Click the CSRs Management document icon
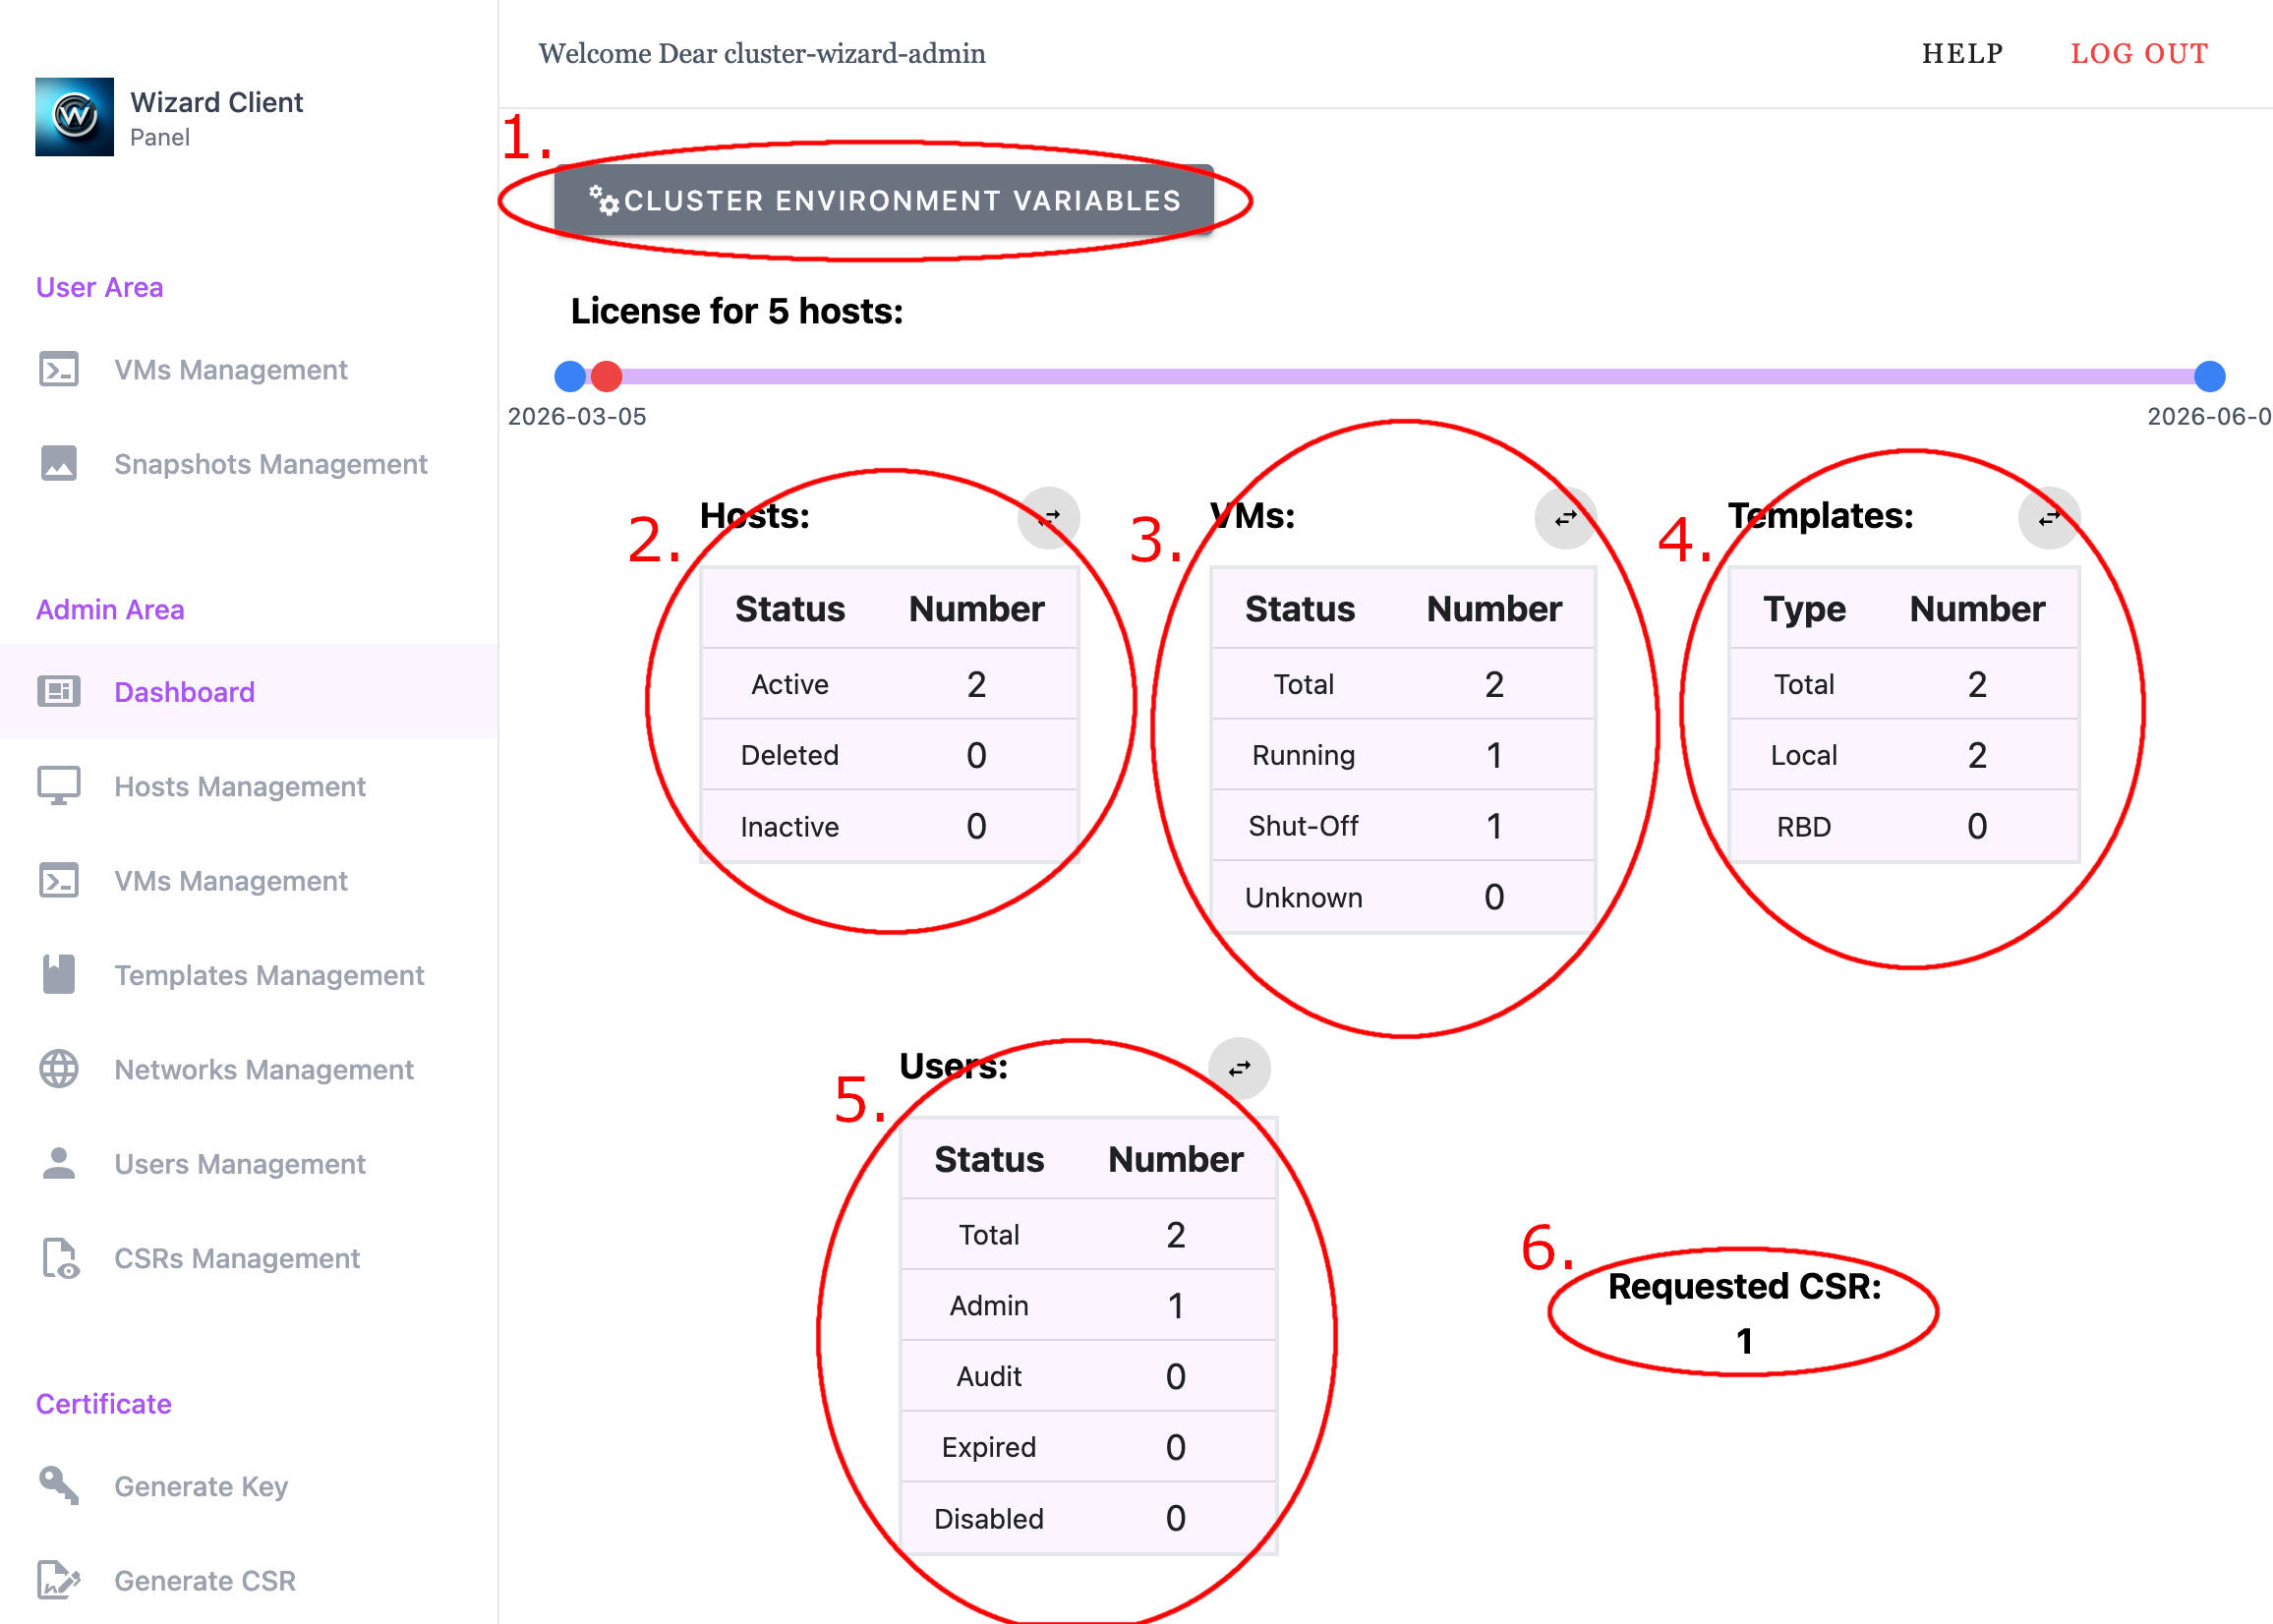Screen dimensions: 2273x1624 (x=58, y=1258)
